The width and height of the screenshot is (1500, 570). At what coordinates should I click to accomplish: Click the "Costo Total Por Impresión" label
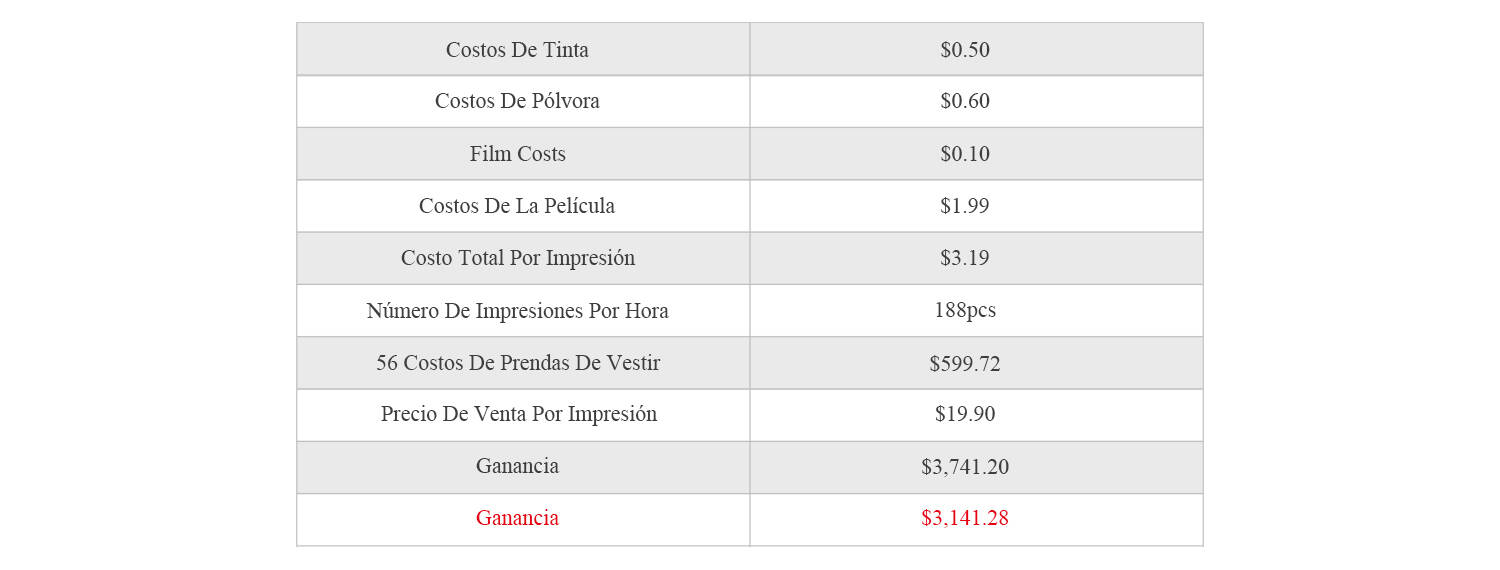(517, 258)
